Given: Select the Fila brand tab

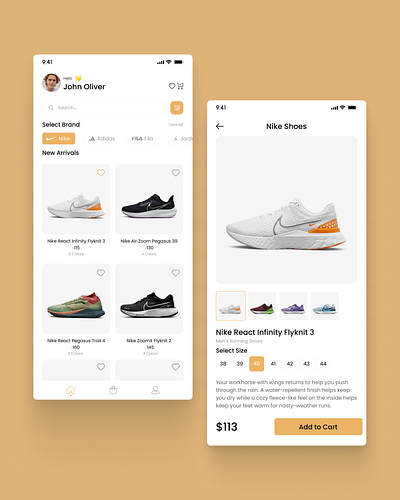Looking at the screenshot, I should 143,138.
